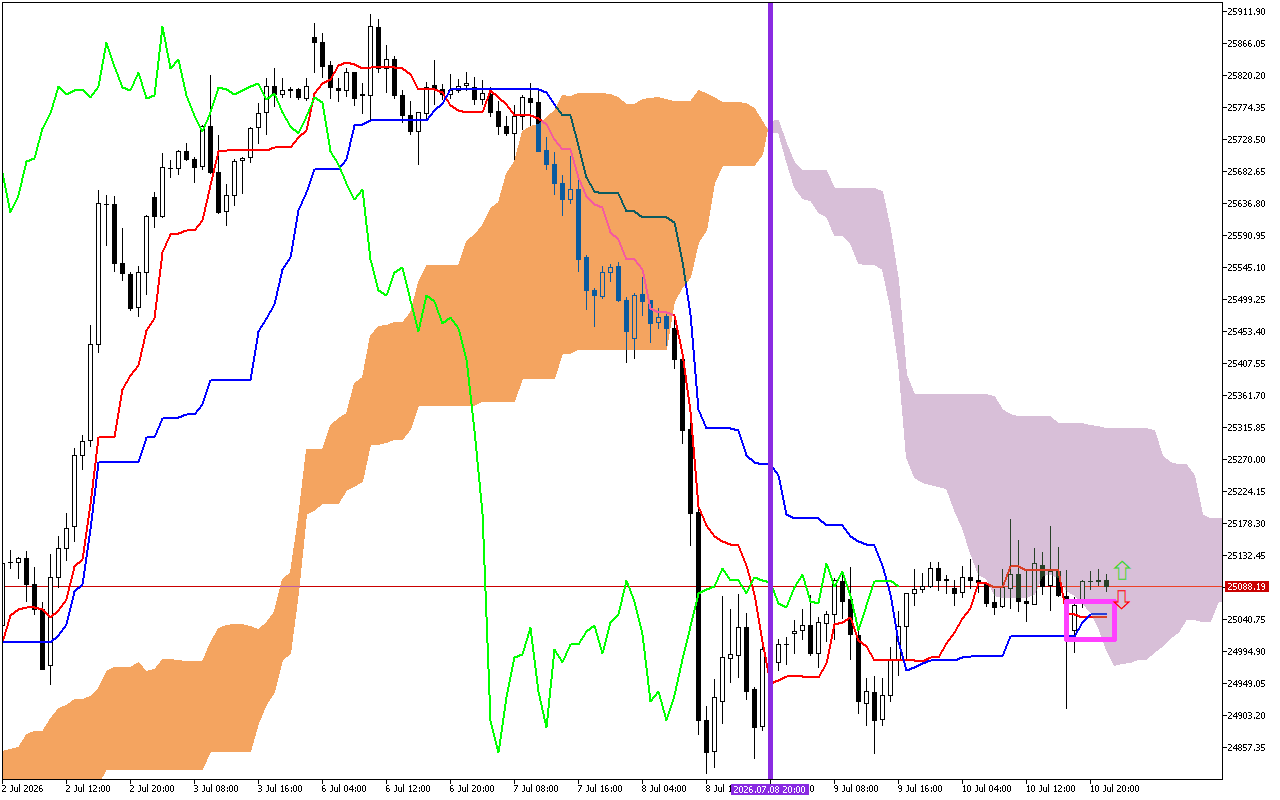Click price axis label 25636.80
Screen dimensions: 1280x800
[x=1248, y=203]
